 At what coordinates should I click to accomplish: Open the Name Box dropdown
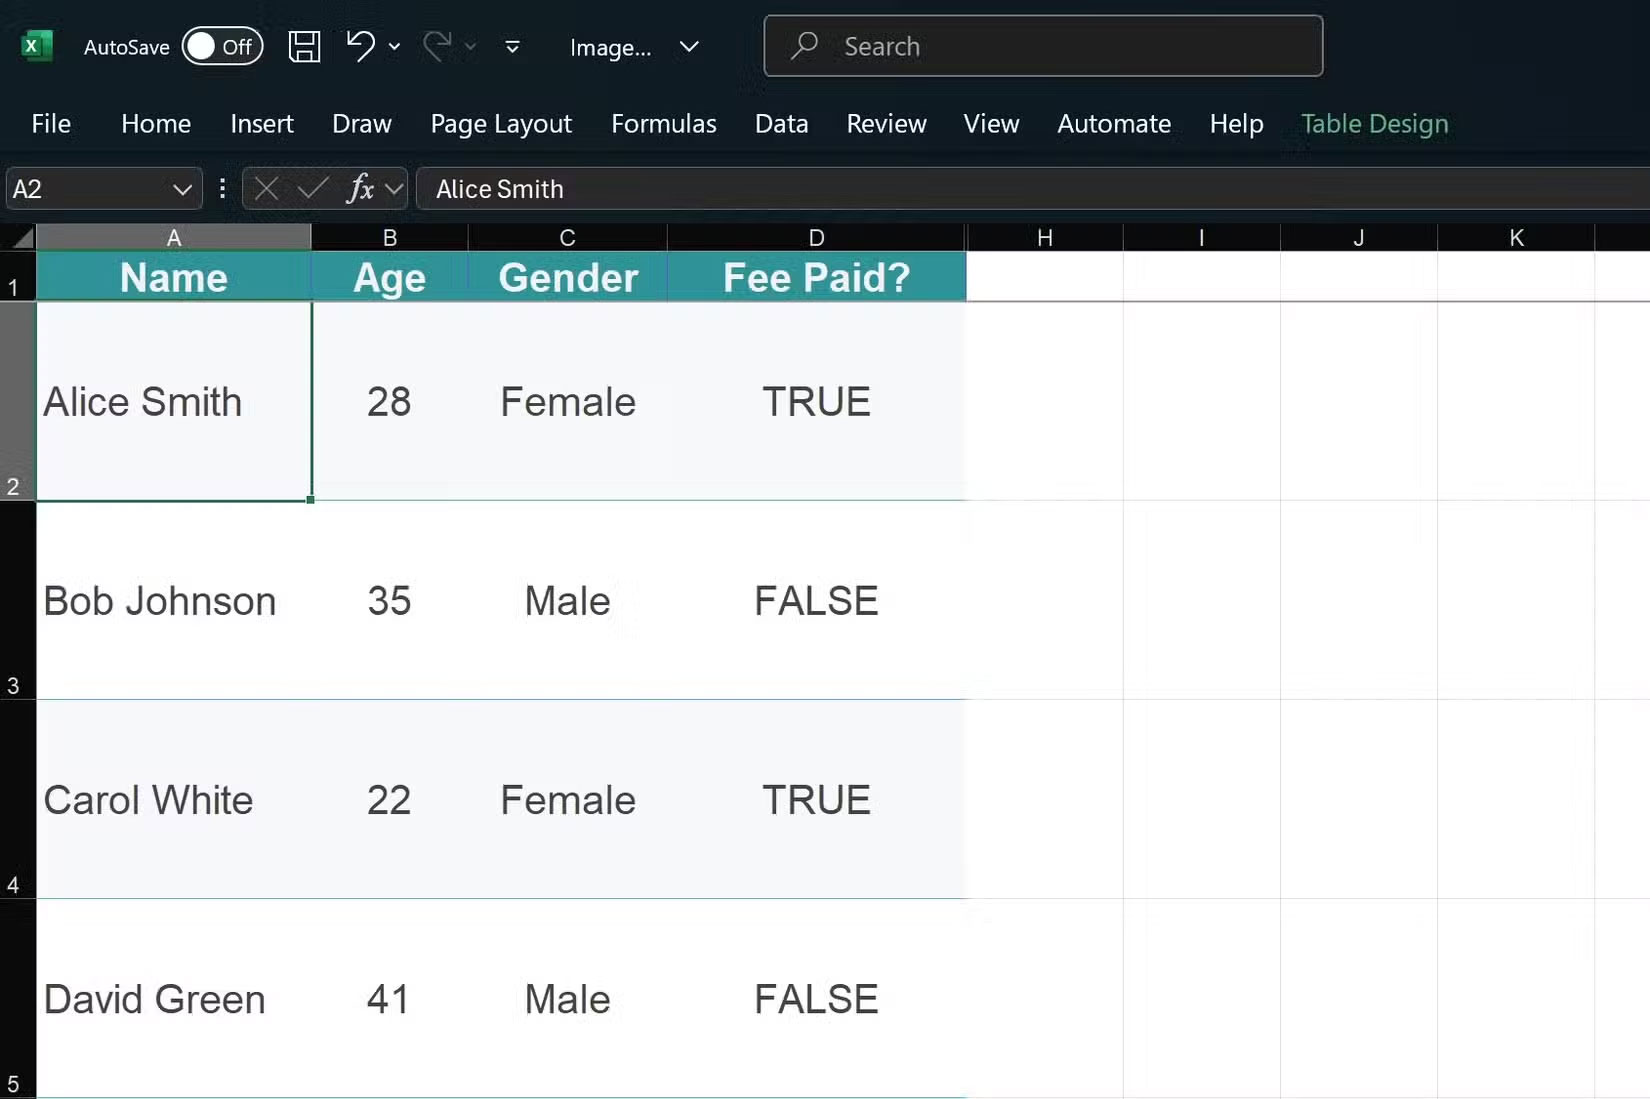183,188
